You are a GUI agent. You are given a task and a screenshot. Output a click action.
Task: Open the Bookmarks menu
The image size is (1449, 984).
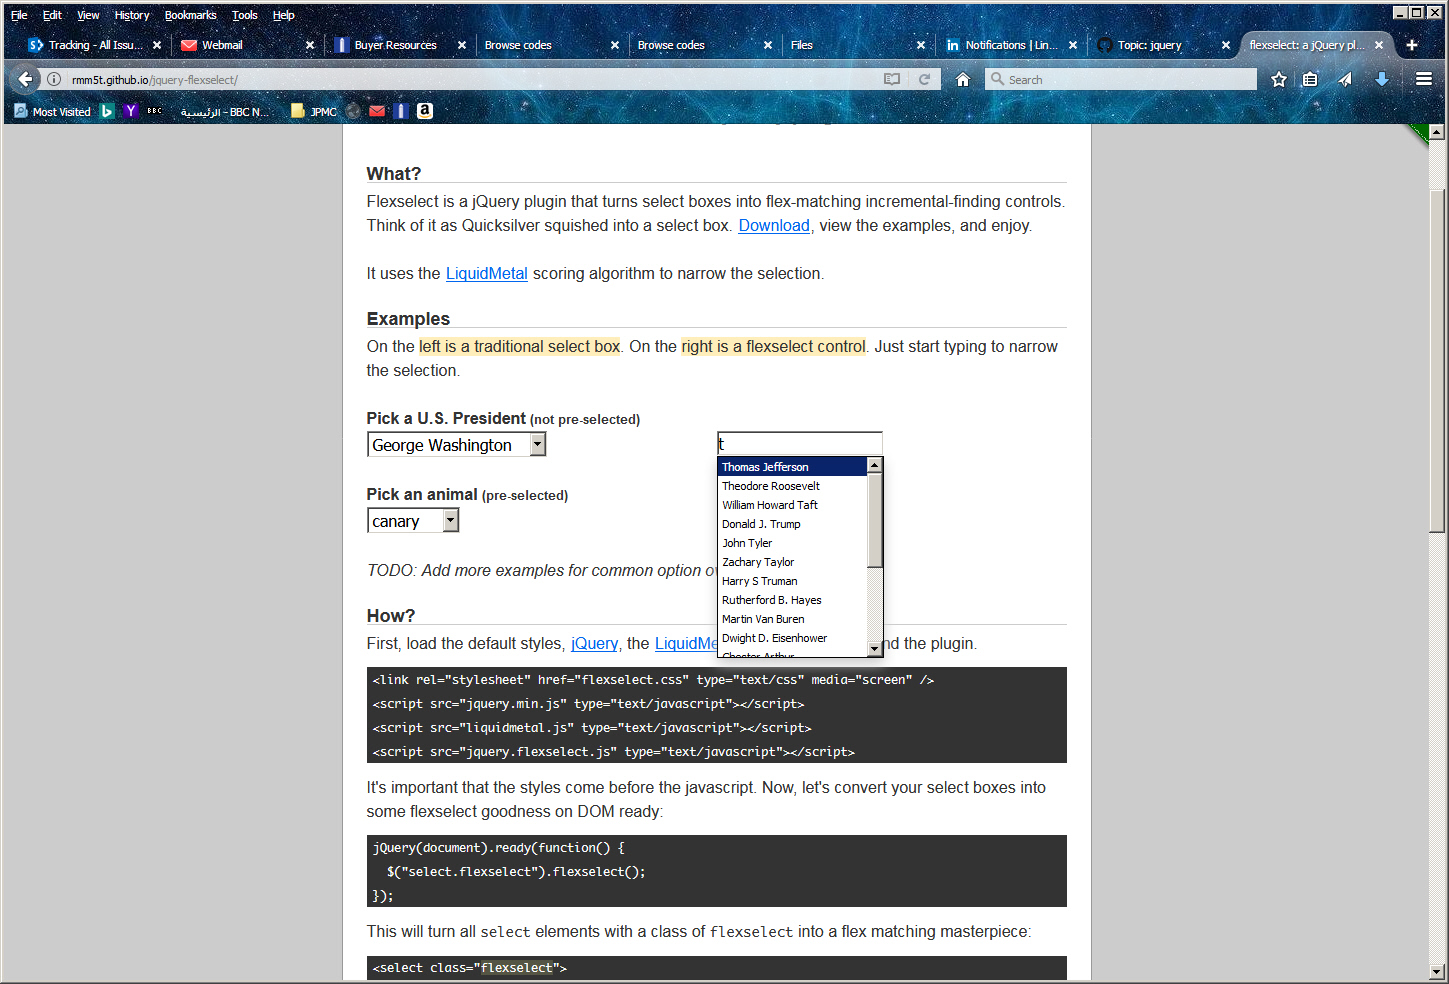point(190,15)
